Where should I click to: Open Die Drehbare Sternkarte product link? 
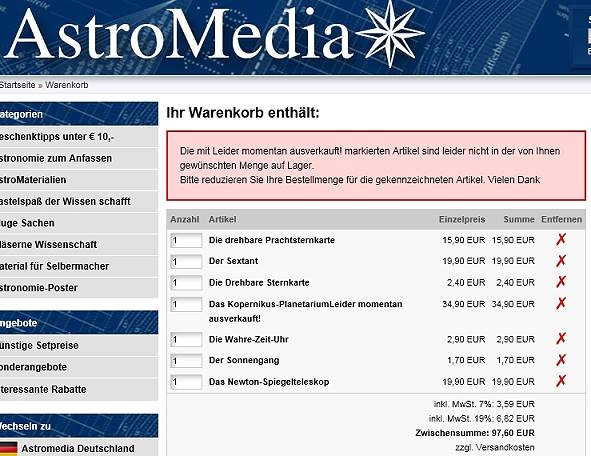pyautogui.click(x=259, y=283)
